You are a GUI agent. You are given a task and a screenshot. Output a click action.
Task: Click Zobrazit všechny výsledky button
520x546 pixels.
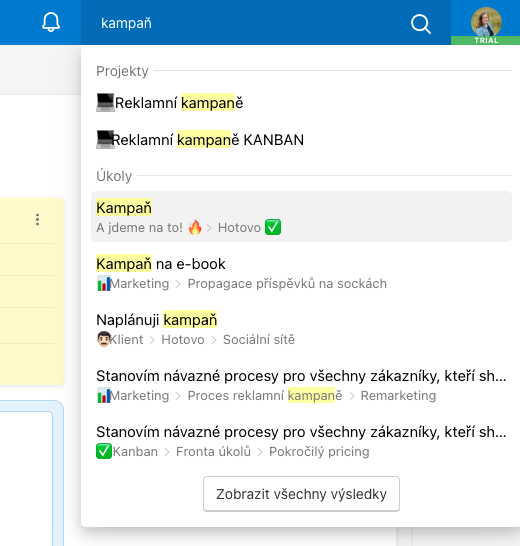[x=301, y=494]
